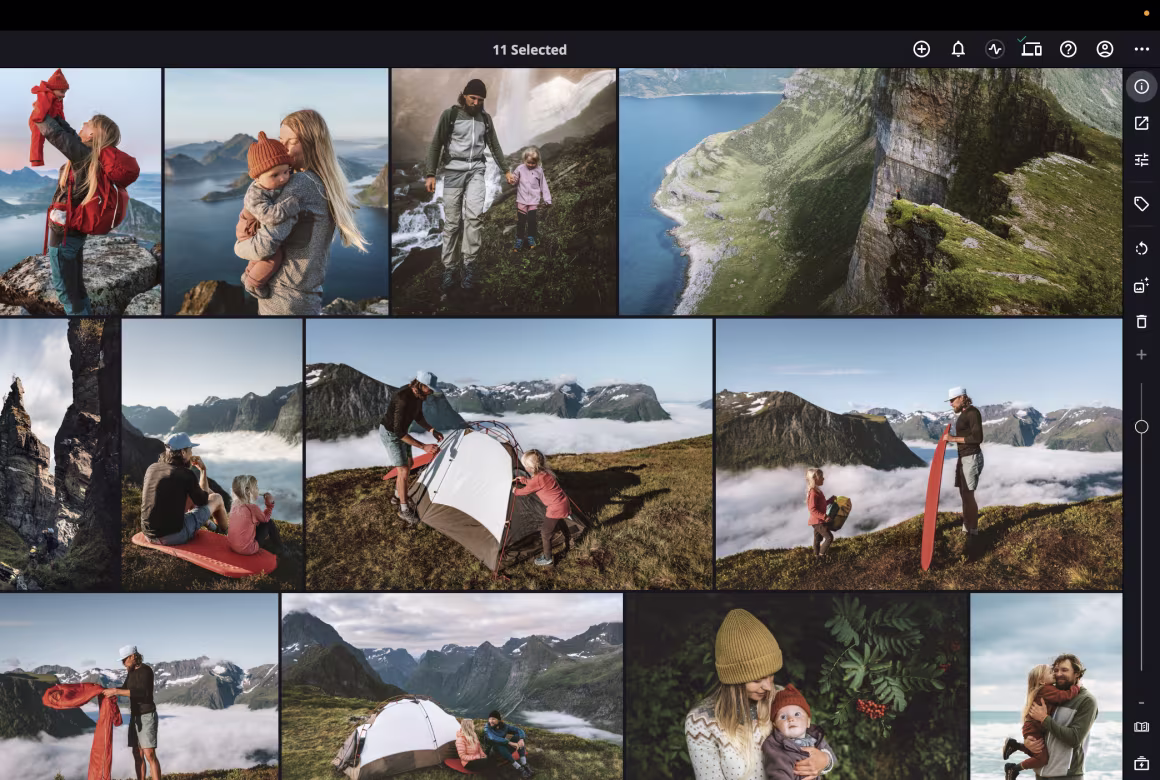The width and height of the screenshot is (1160, 780).
Task: Open the user account profile icon
Action: pyautogui.click(x=1105, y=49)
